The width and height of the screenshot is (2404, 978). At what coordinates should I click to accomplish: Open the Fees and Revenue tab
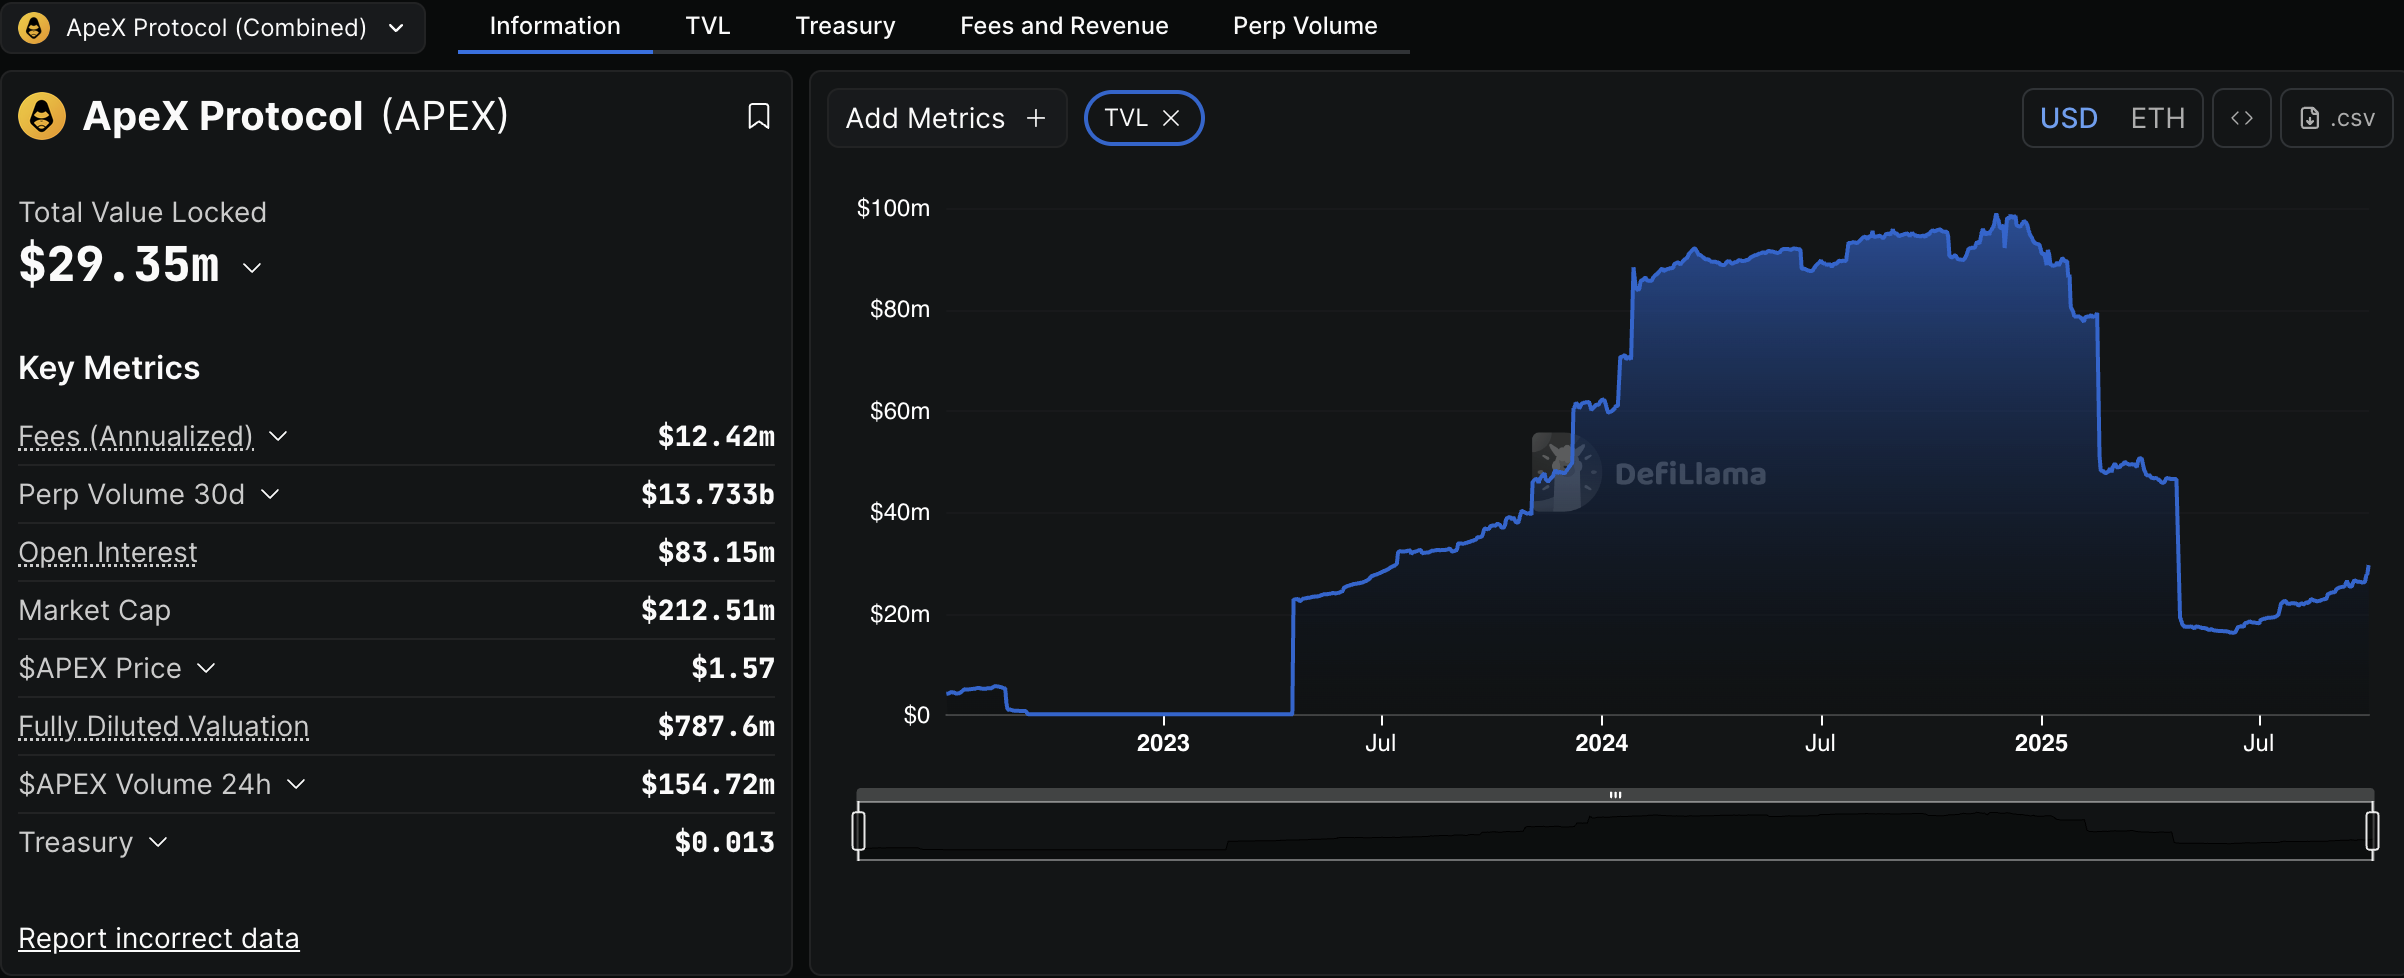tap(1064, 26)
